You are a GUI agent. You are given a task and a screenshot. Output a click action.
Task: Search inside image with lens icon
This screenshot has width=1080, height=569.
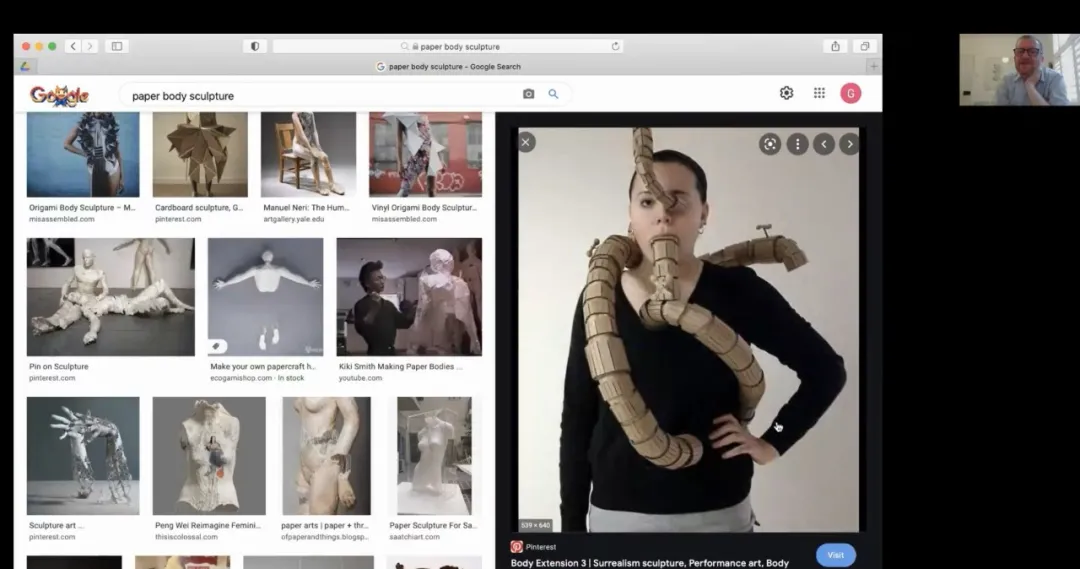tap(770, 144)
